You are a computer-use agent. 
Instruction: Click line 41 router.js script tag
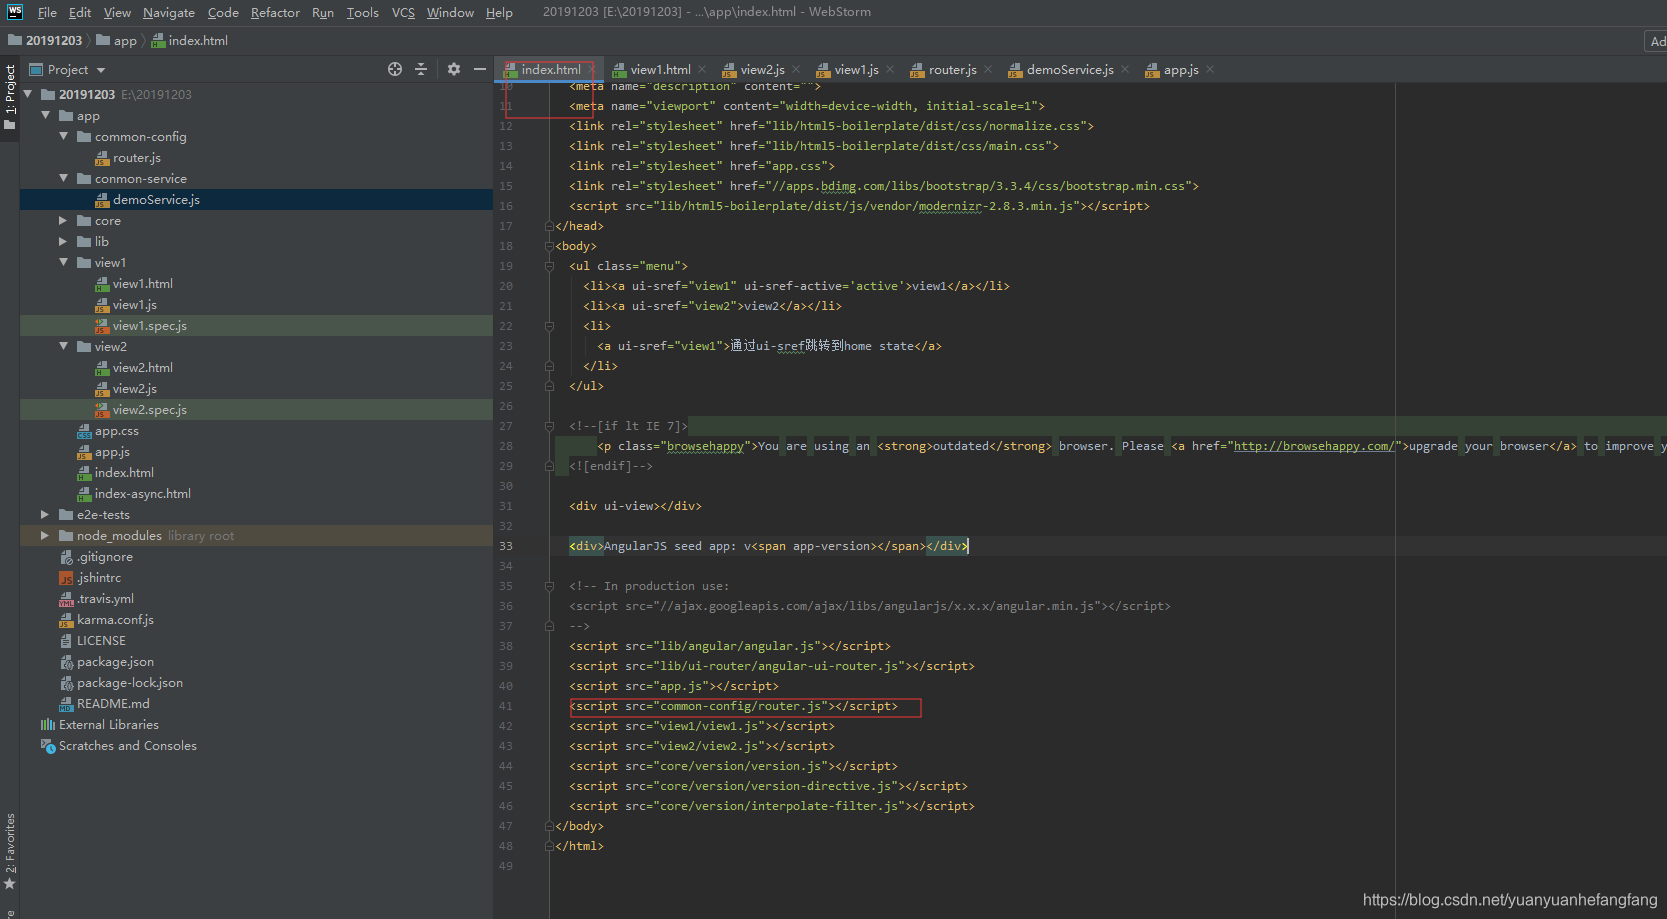(x=733, y=706)
